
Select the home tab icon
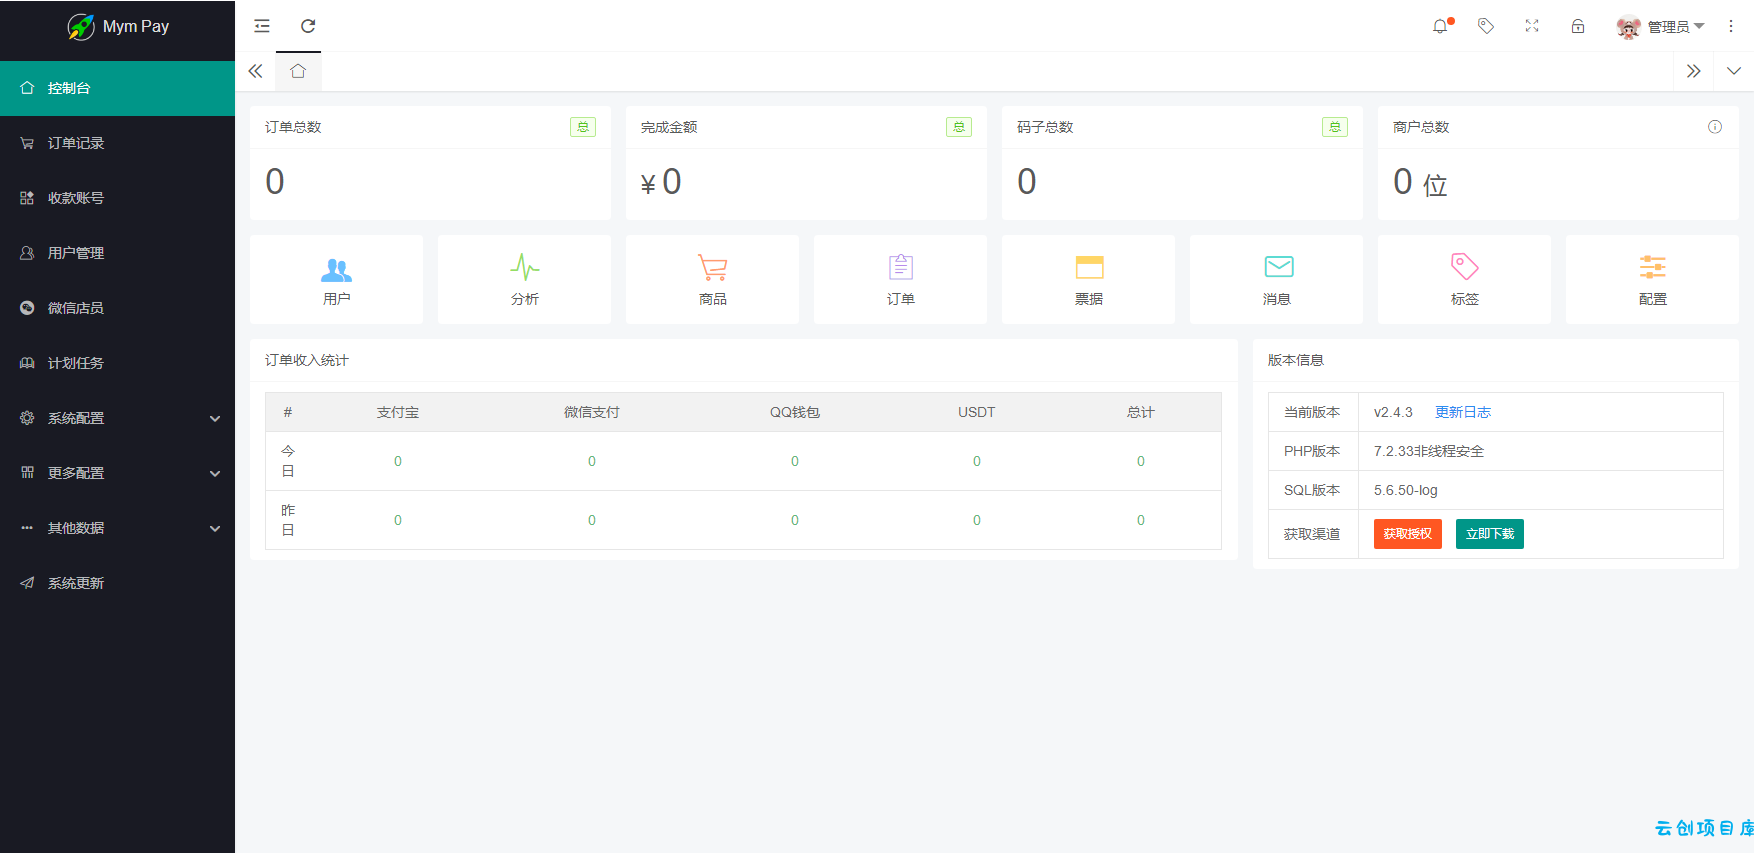coord(298,71)
